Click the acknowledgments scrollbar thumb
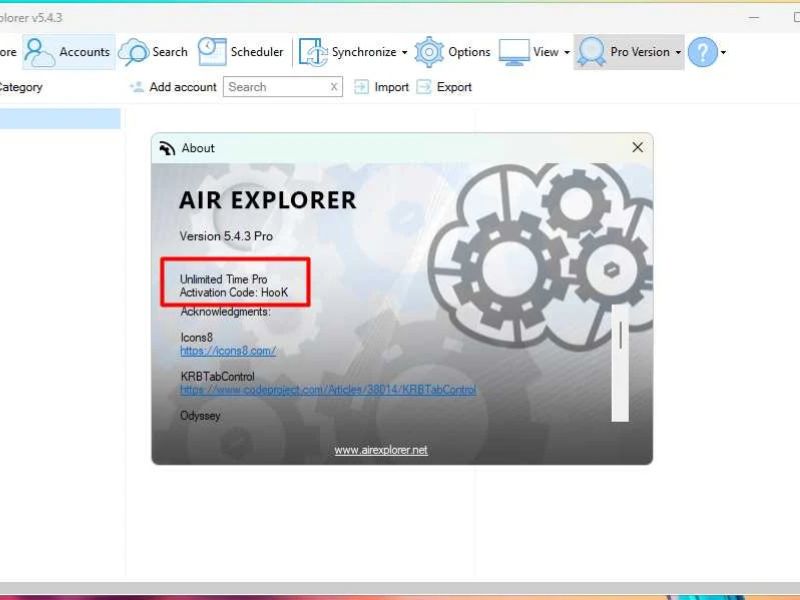This screenshot has width=800, height=600. 620,336
